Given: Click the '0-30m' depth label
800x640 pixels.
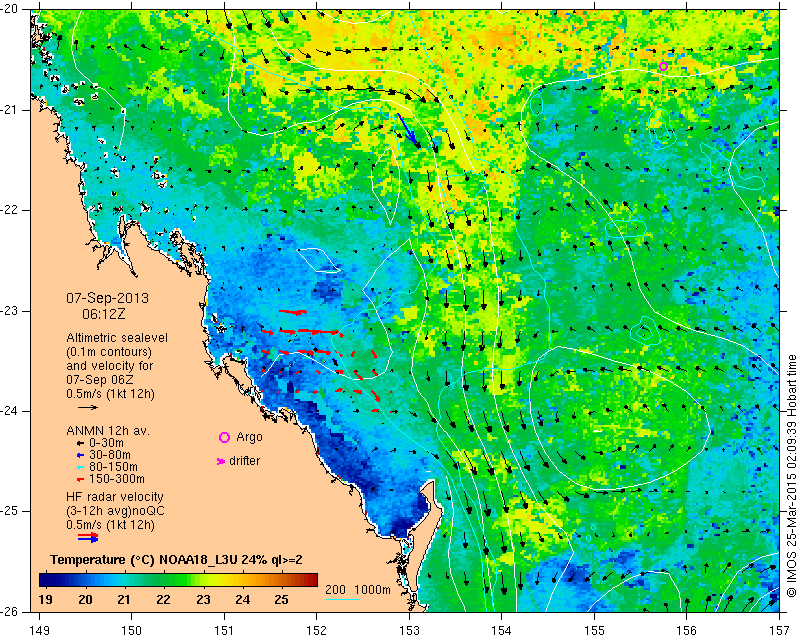Looking at the screenshot, I should point(106,444).
